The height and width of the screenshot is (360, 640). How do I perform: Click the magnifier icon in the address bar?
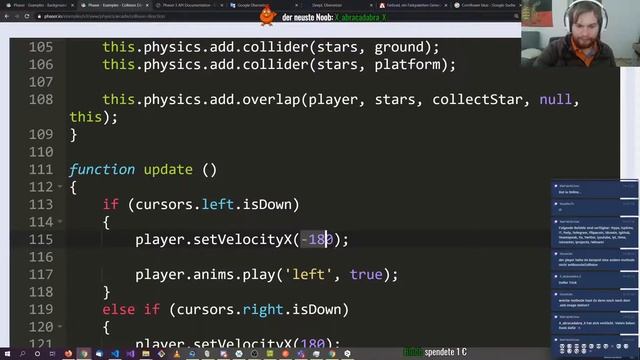pos(516,16)
